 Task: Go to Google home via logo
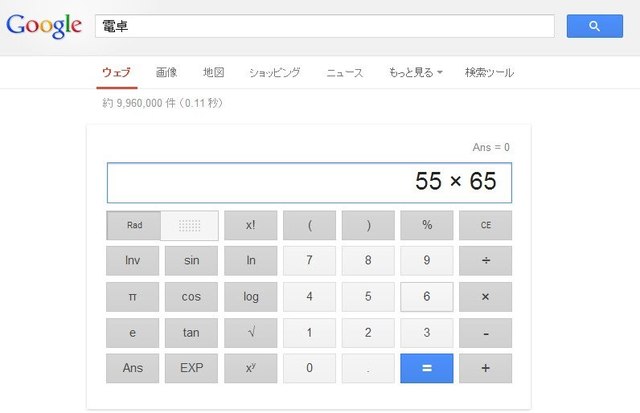(43, 27)
